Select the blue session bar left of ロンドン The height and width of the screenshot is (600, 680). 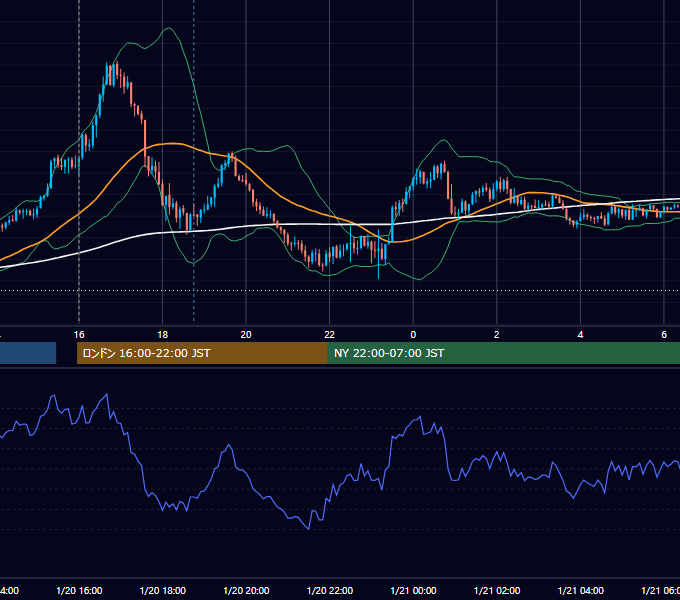(x=28, y=353)
